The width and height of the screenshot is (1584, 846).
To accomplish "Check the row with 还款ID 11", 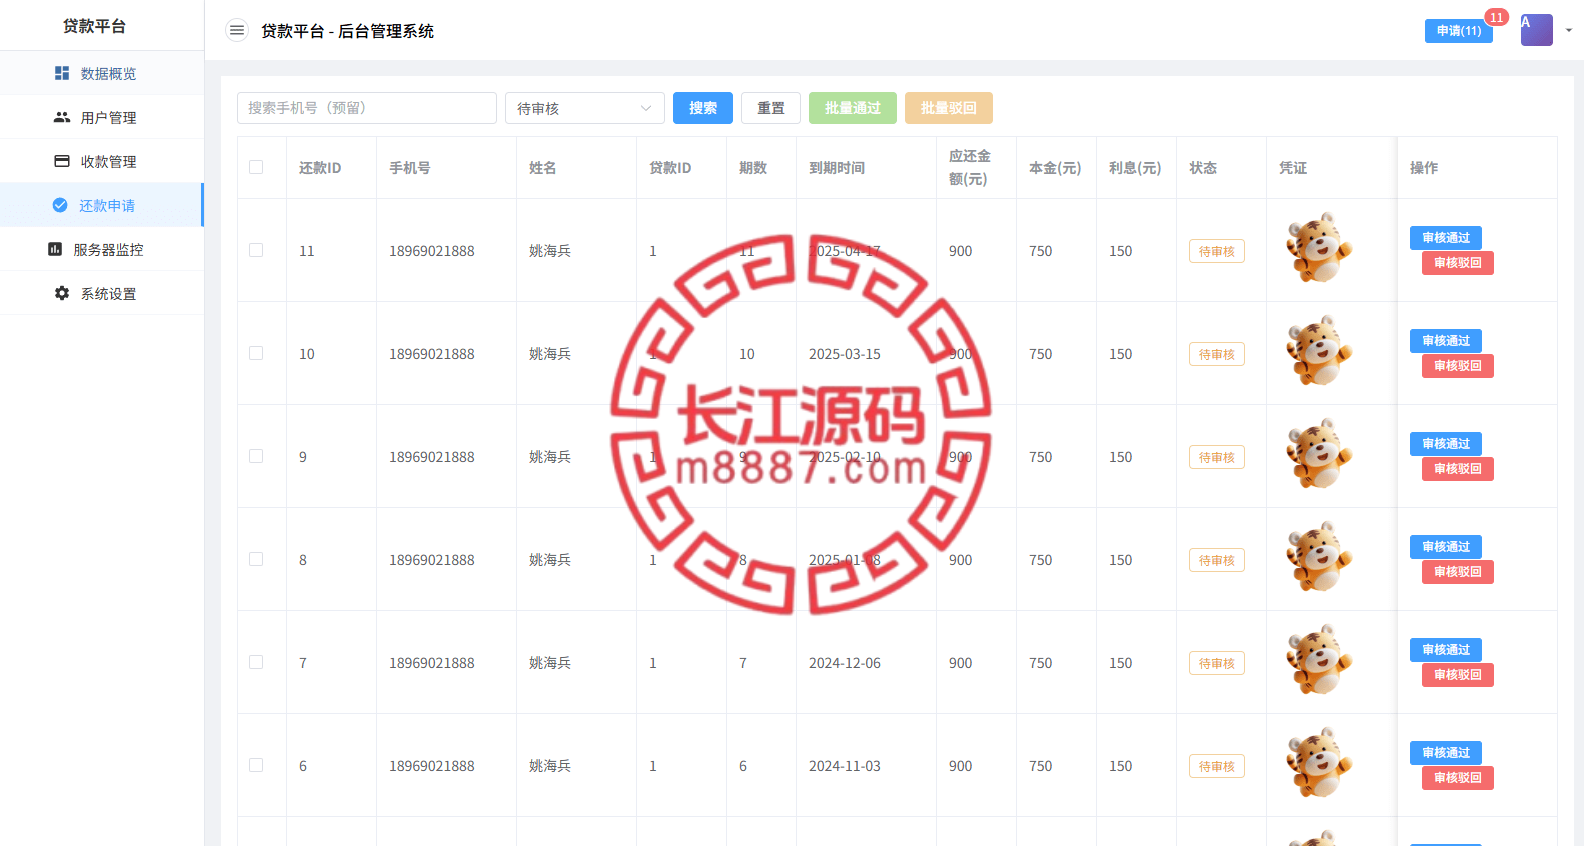I will [x=256, y=250].
